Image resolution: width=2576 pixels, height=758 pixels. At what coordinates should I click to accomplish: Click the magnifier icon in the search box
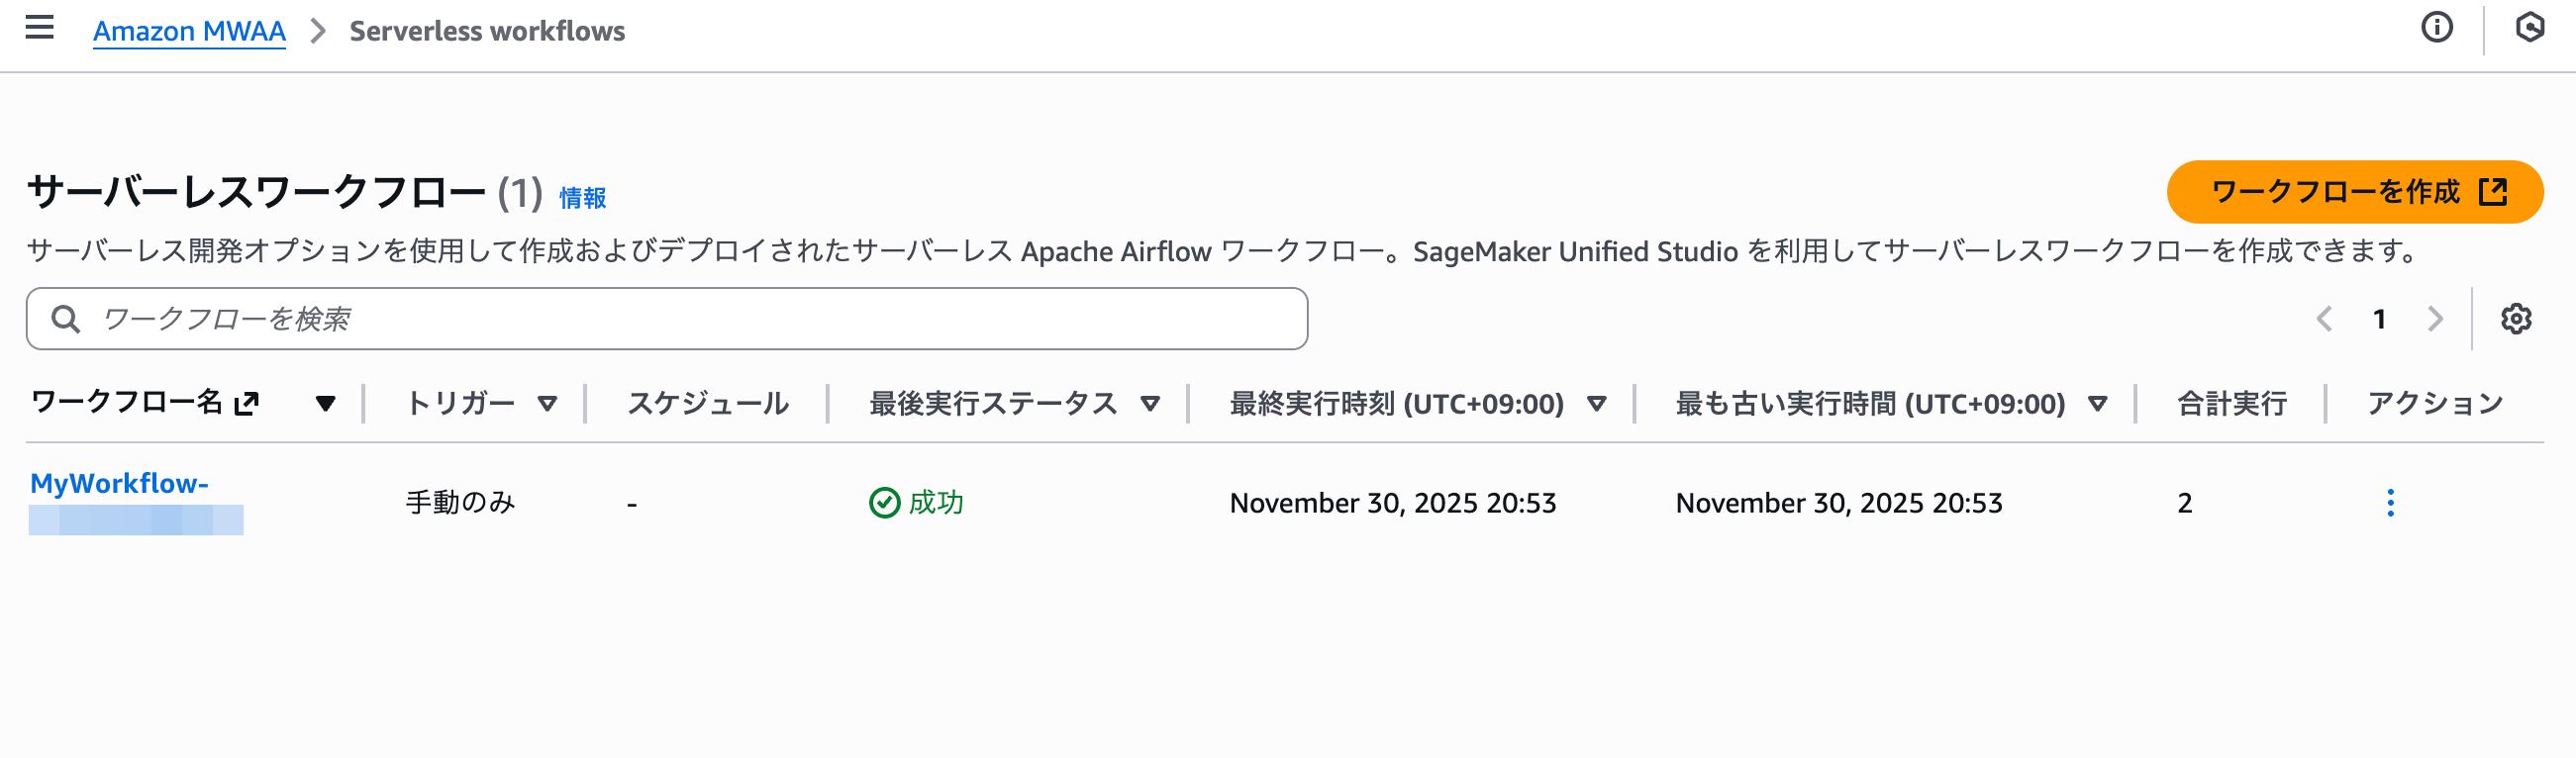point(66,318)
